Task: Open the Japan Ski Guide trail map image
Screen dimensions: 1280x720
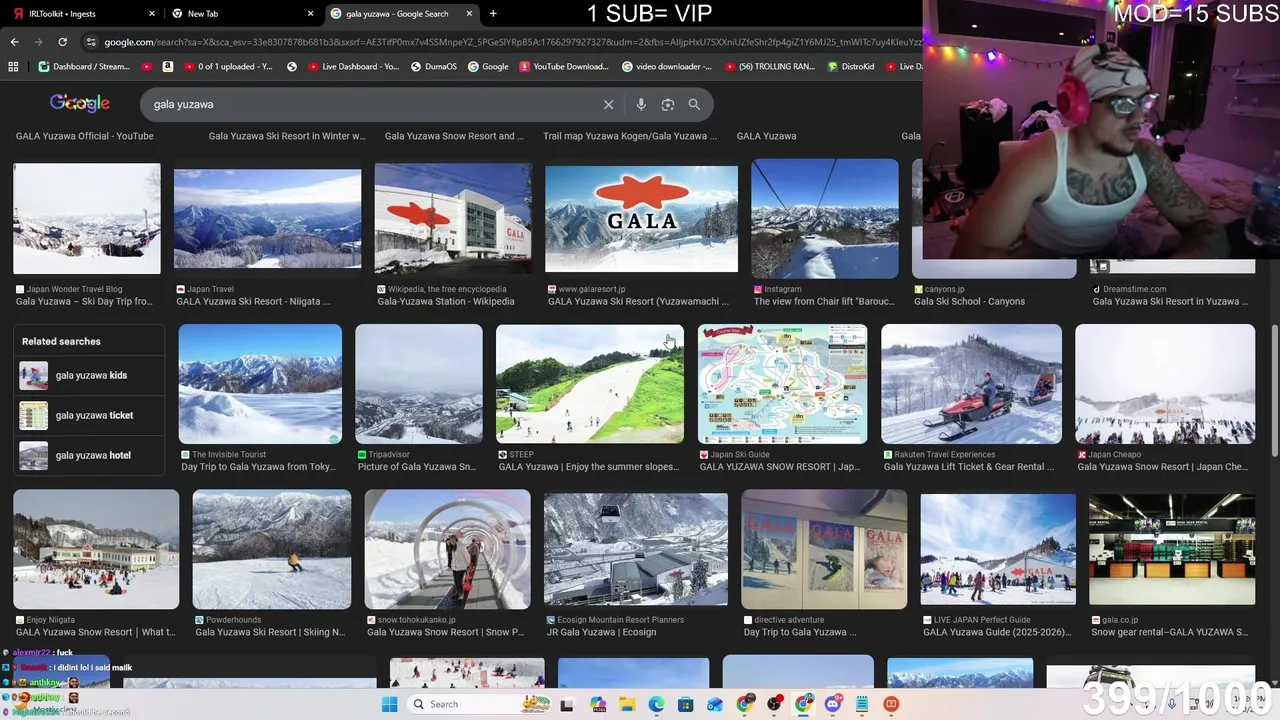Action: [782, 383]
